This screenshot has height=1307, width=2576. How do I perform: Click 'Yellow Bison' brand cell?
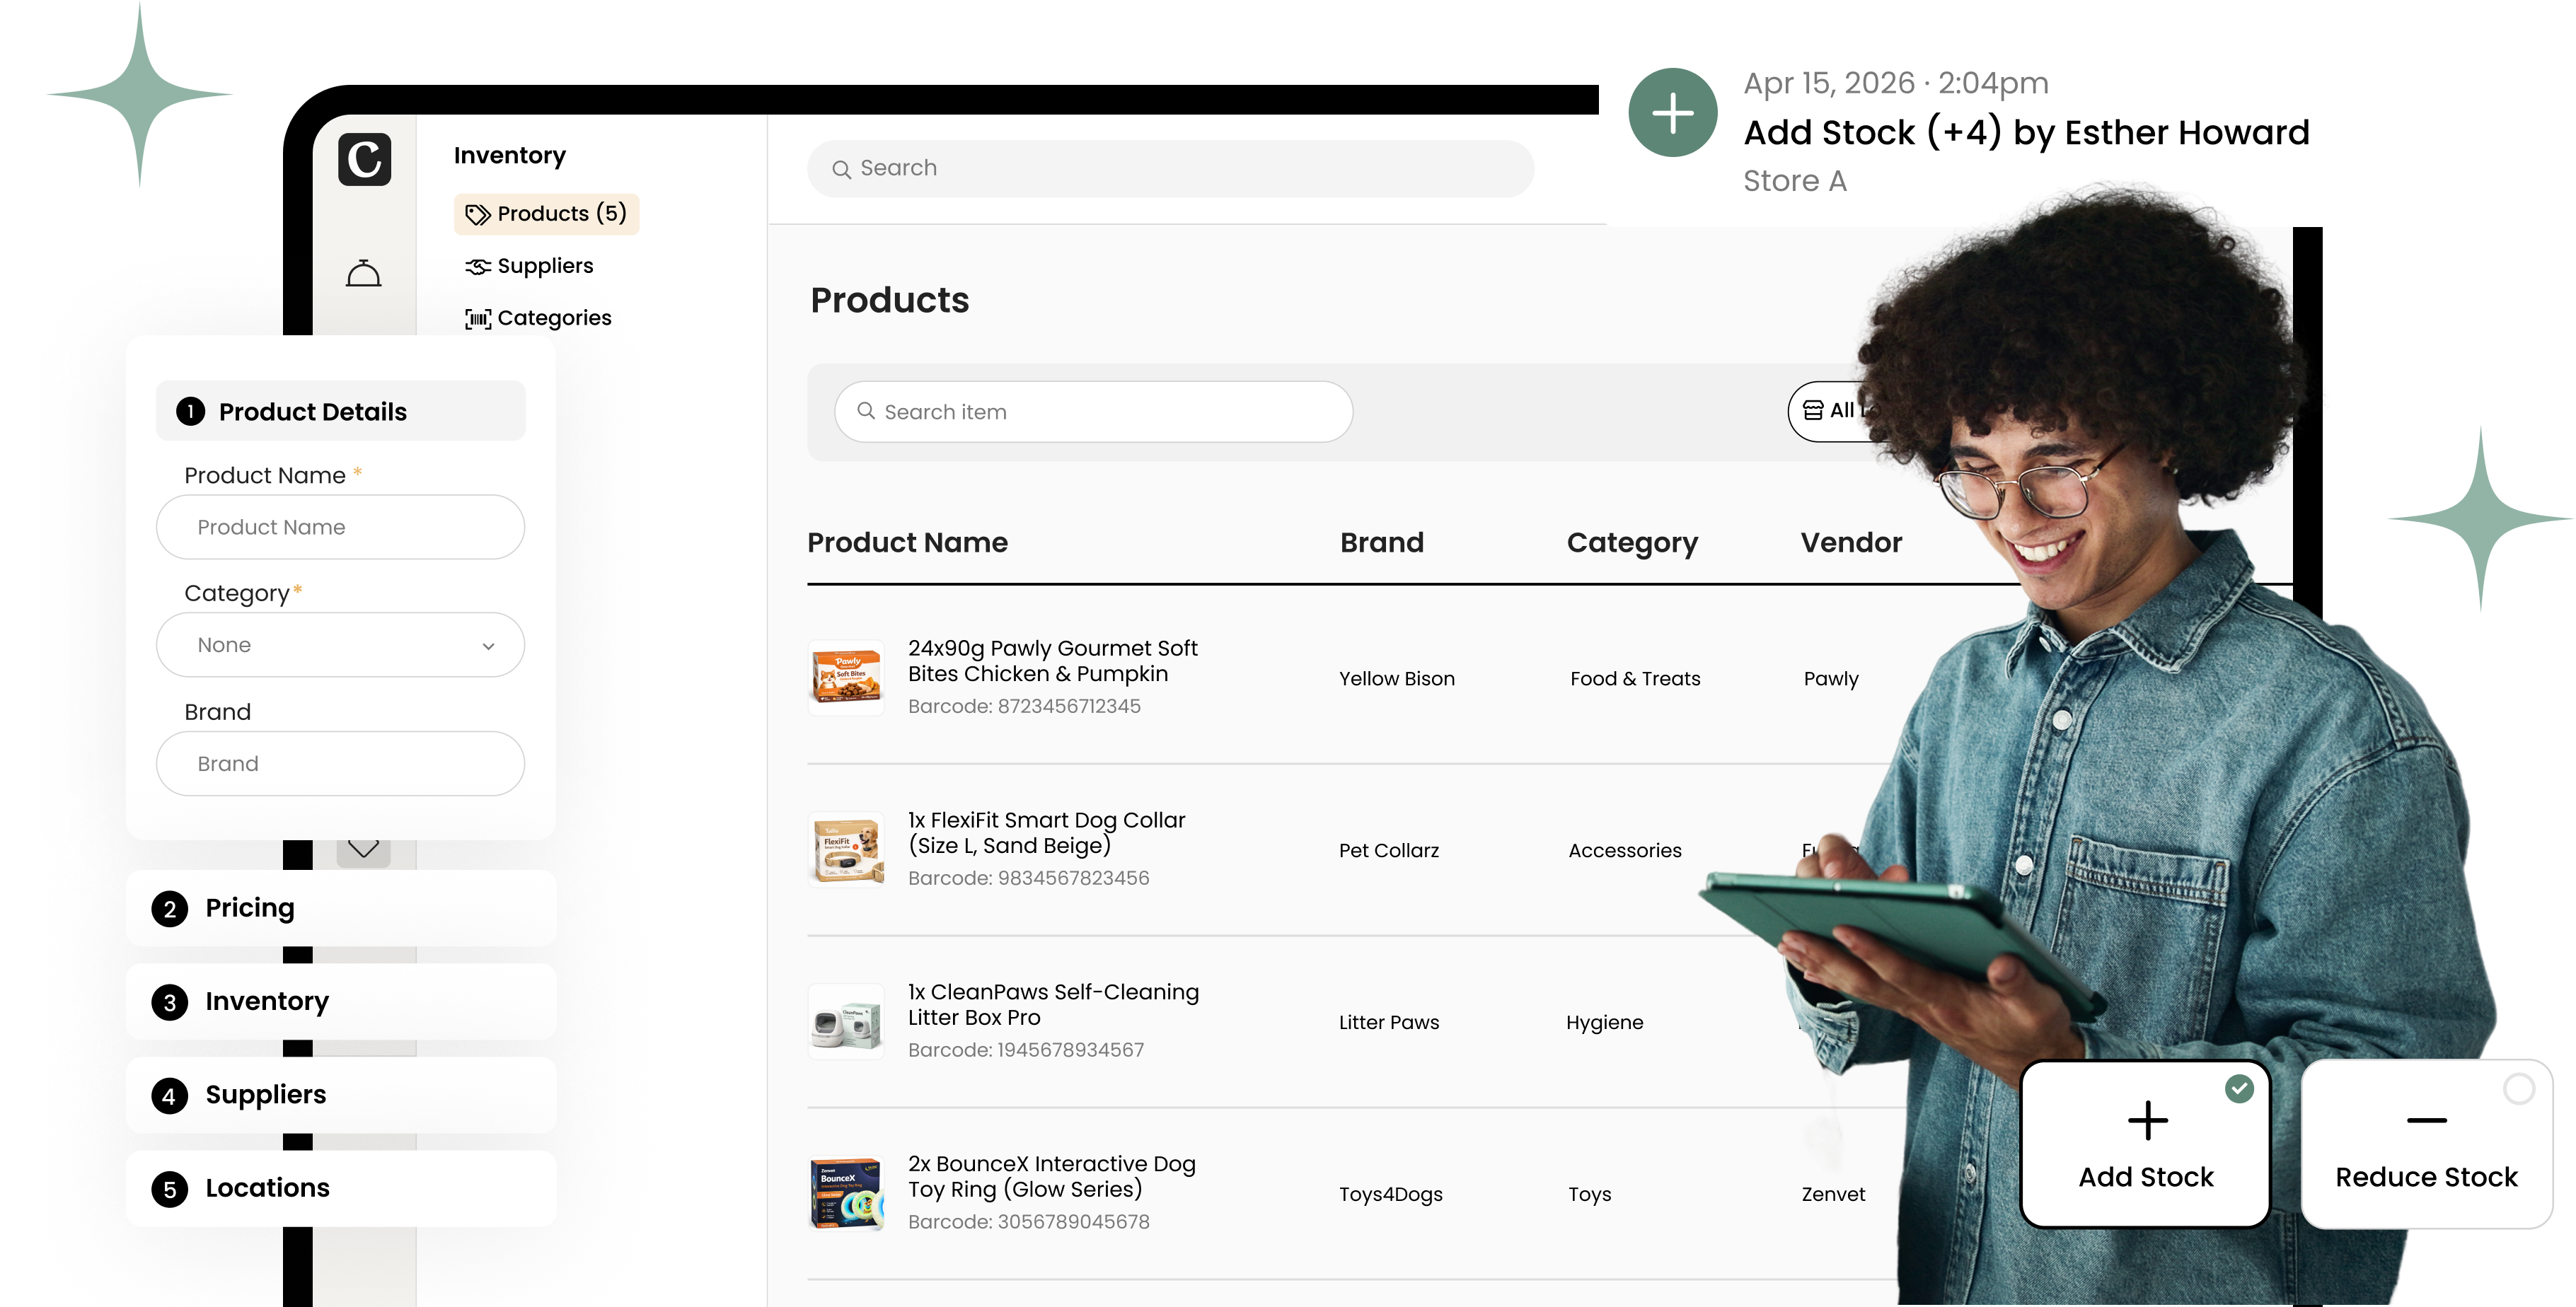pyautogui.click(x=1396, y=679)
